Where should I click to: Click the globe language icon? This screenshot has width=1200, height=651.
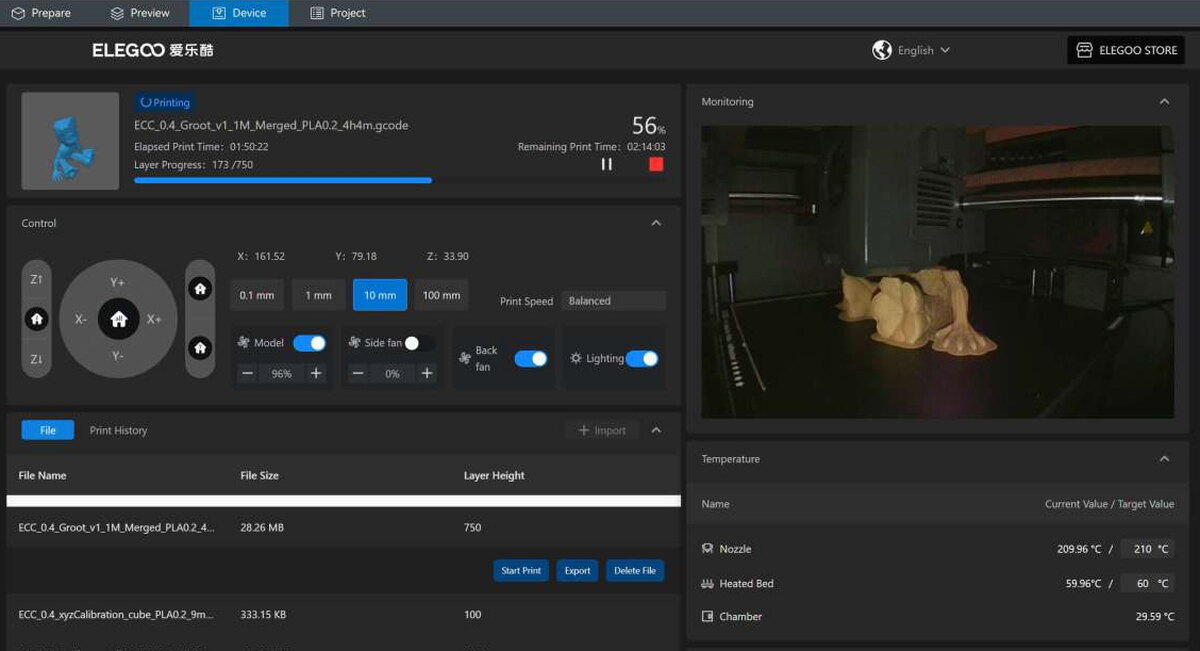(881, 50)
